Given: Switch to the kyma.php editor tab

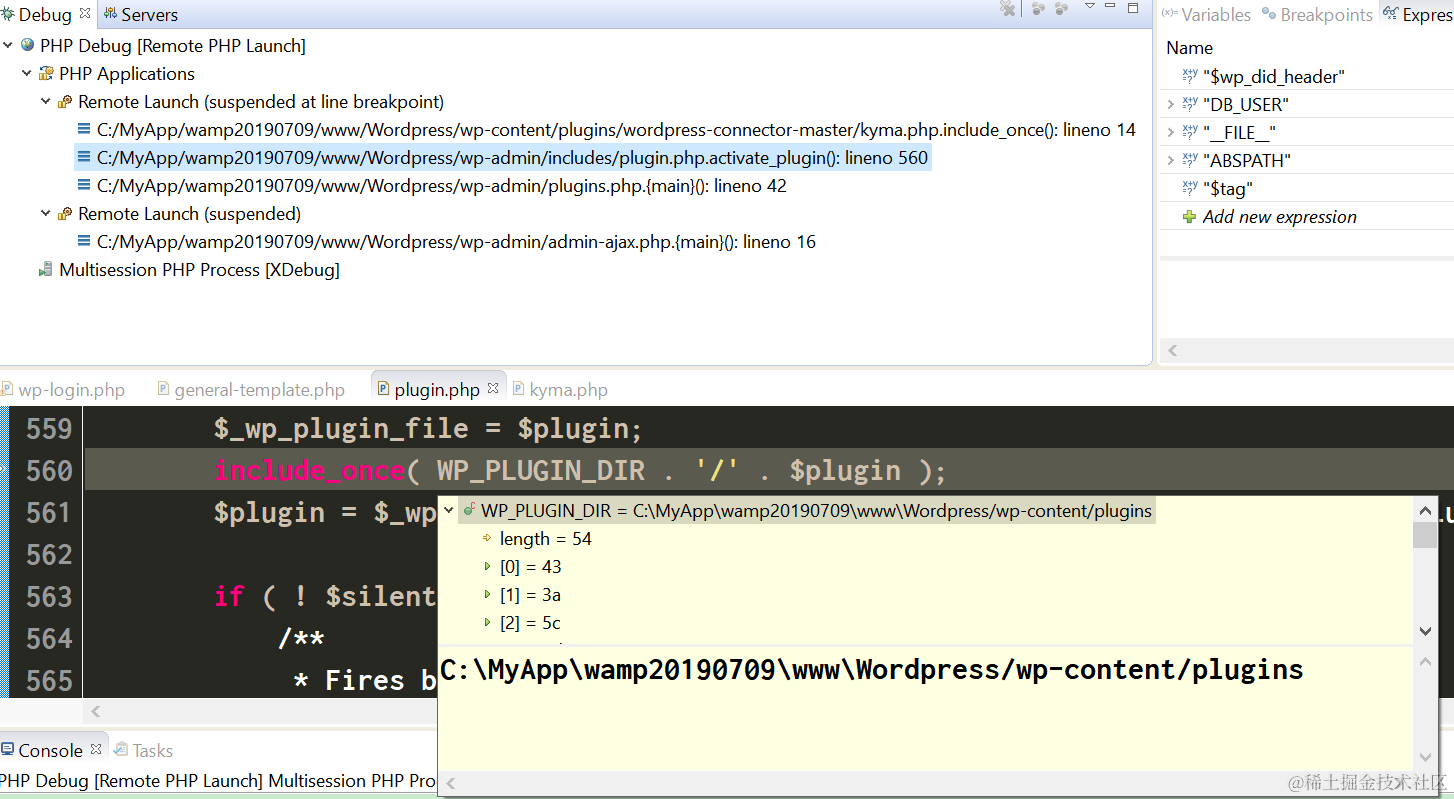Looking at the screenshot, I should coord(569,390).
